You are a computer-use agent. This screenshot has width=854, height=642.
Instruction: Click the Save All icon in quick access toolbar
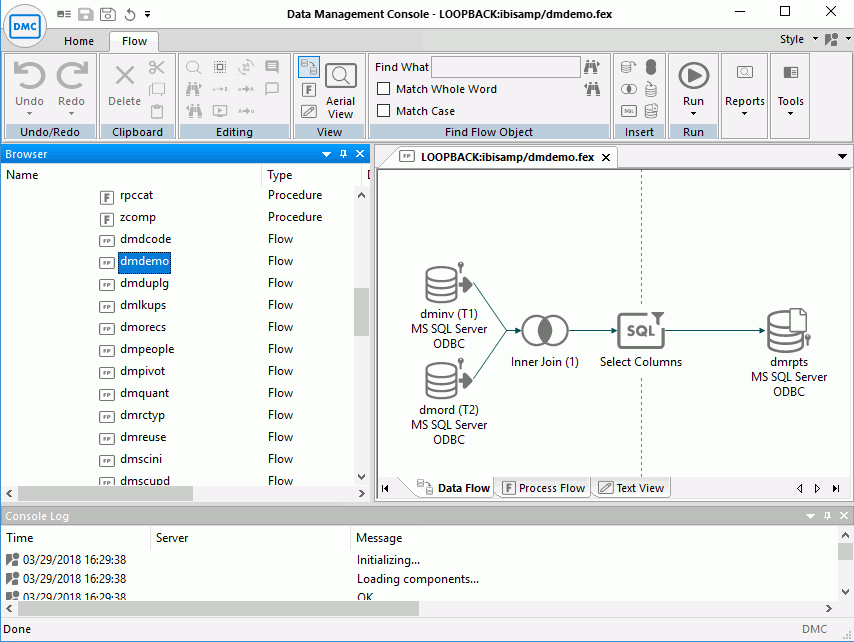click(x=108, y=14)
